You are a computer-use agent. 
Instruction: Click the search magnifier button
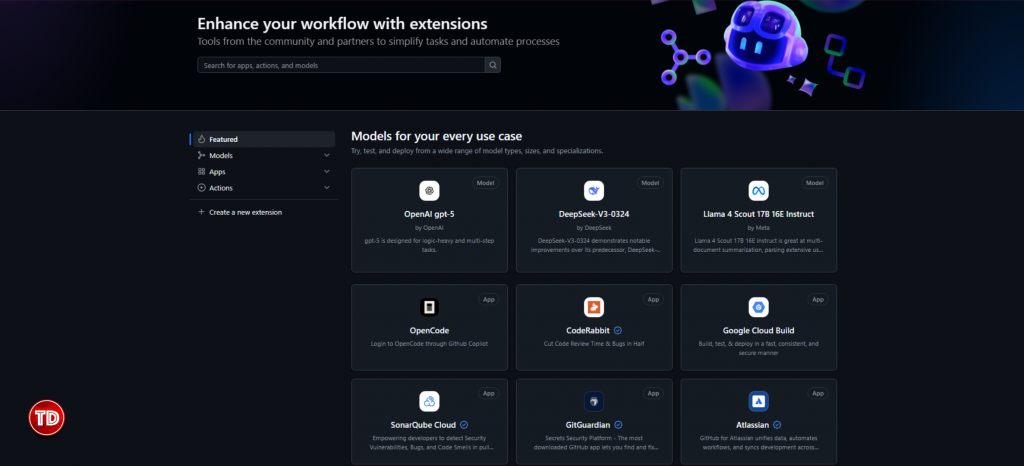click(x=493, y=65)
